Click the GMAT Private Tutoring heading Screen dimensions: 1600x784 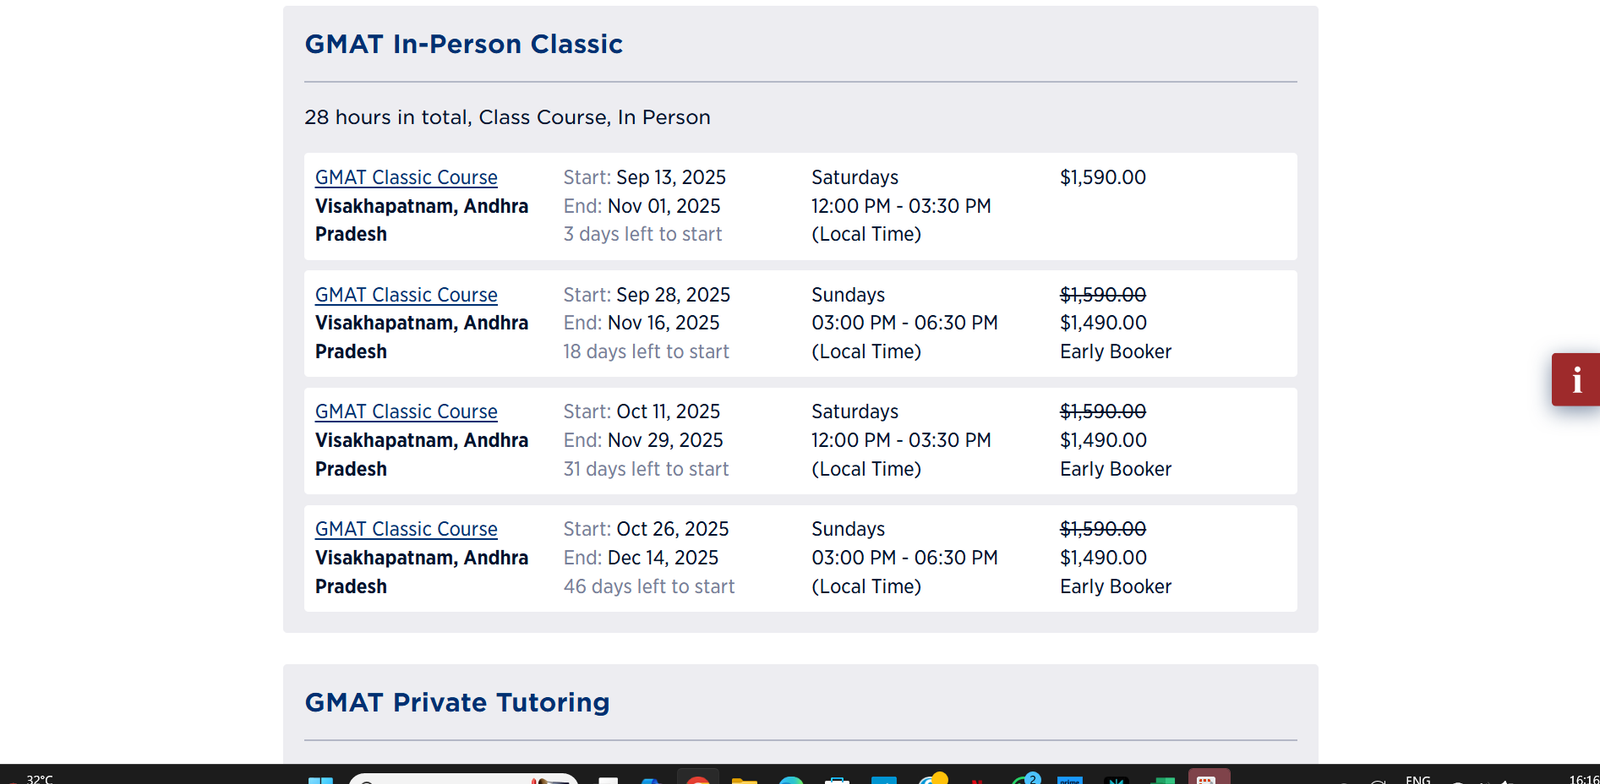(457, 703)
